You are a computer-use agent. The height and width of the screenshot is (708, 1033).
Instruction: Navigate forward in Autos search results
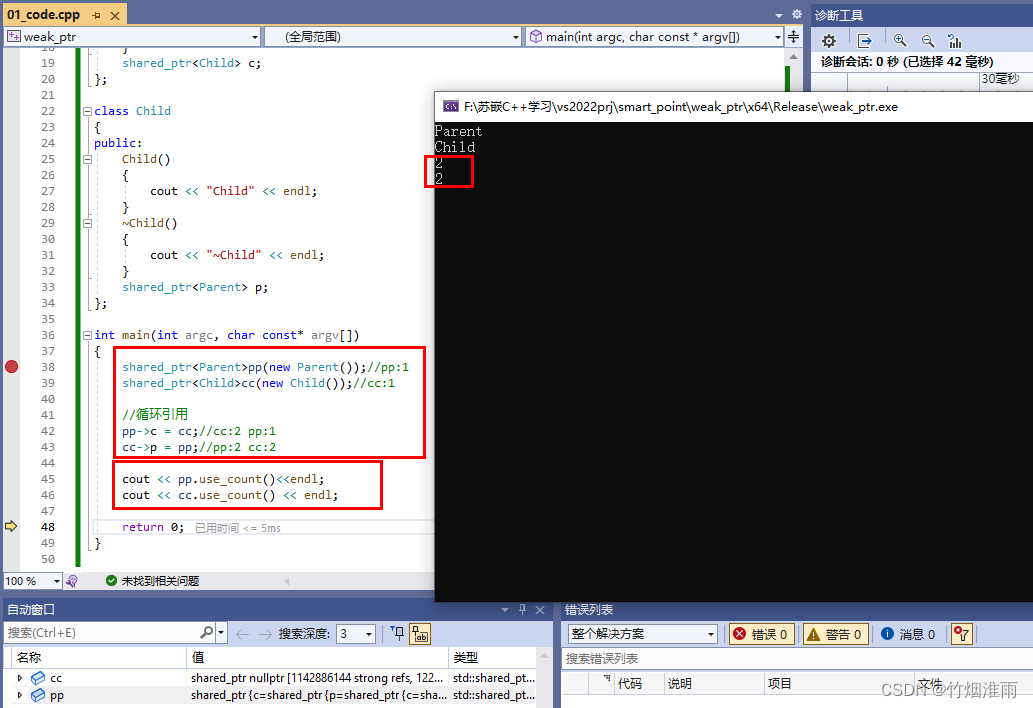pyautogui.click(x=265, y=634)
